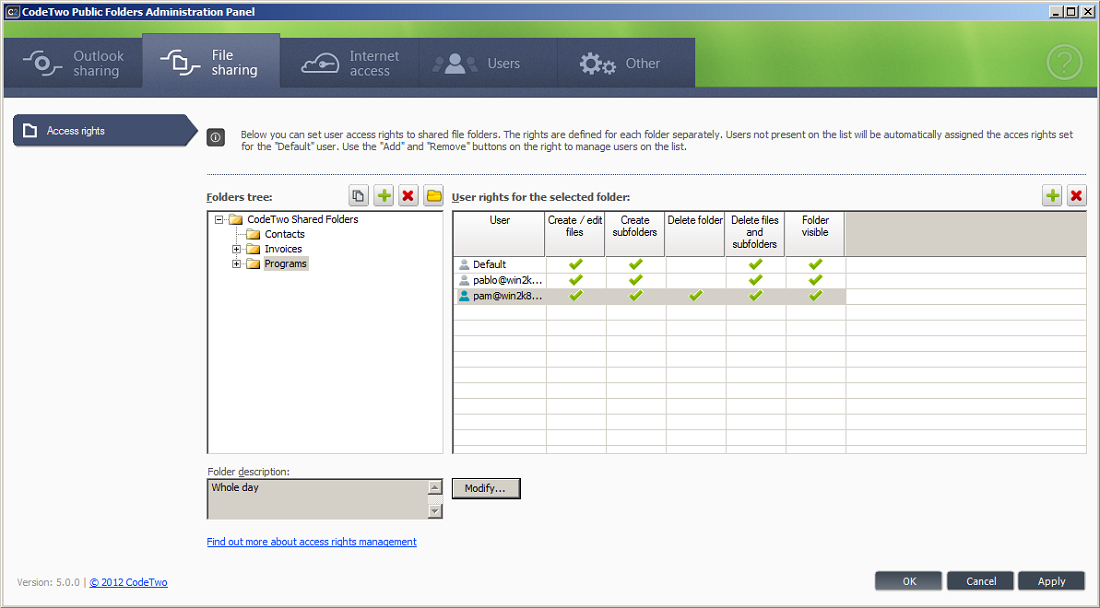Add a user with the green plus
The width and height of the screenshot is (1100, 608).
coord(1052,196)
